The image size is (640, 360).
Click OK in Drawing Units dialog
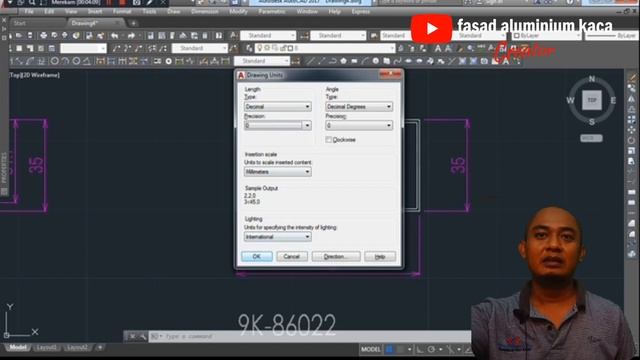tap(257, 256)
